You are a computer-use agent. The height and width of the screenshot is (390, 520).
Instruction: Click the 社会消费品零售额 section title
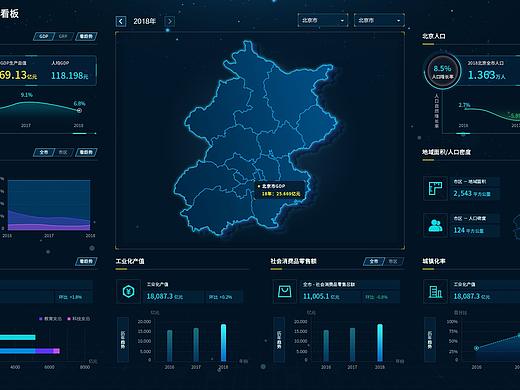(x=293, y=261)
